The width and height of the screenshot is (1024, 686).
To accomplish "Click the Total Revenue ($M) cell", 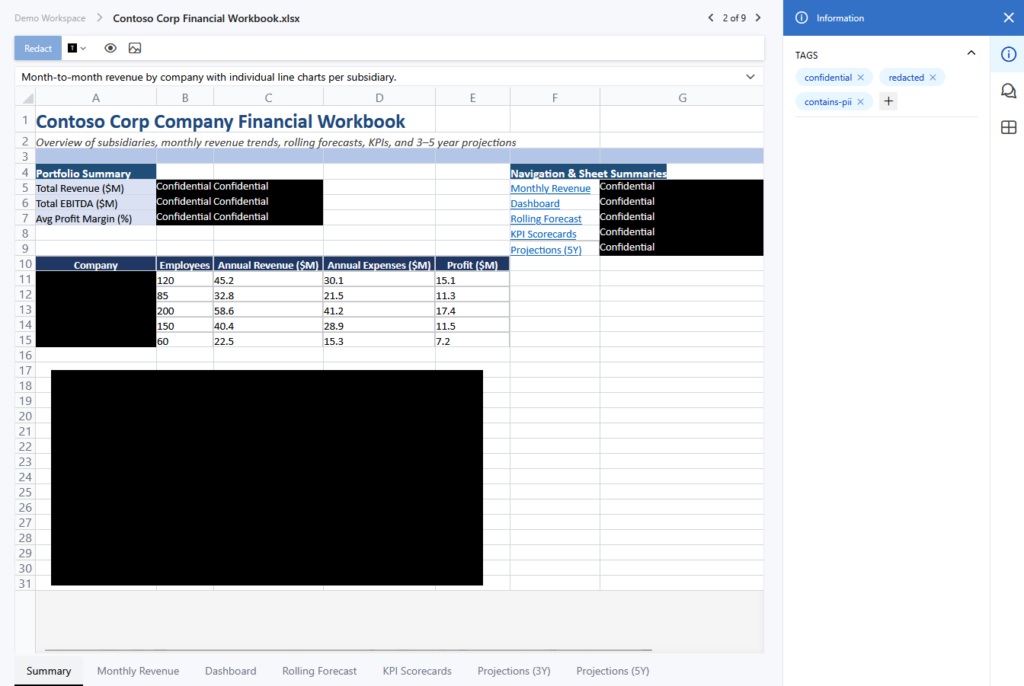I will tap(96, 188).
